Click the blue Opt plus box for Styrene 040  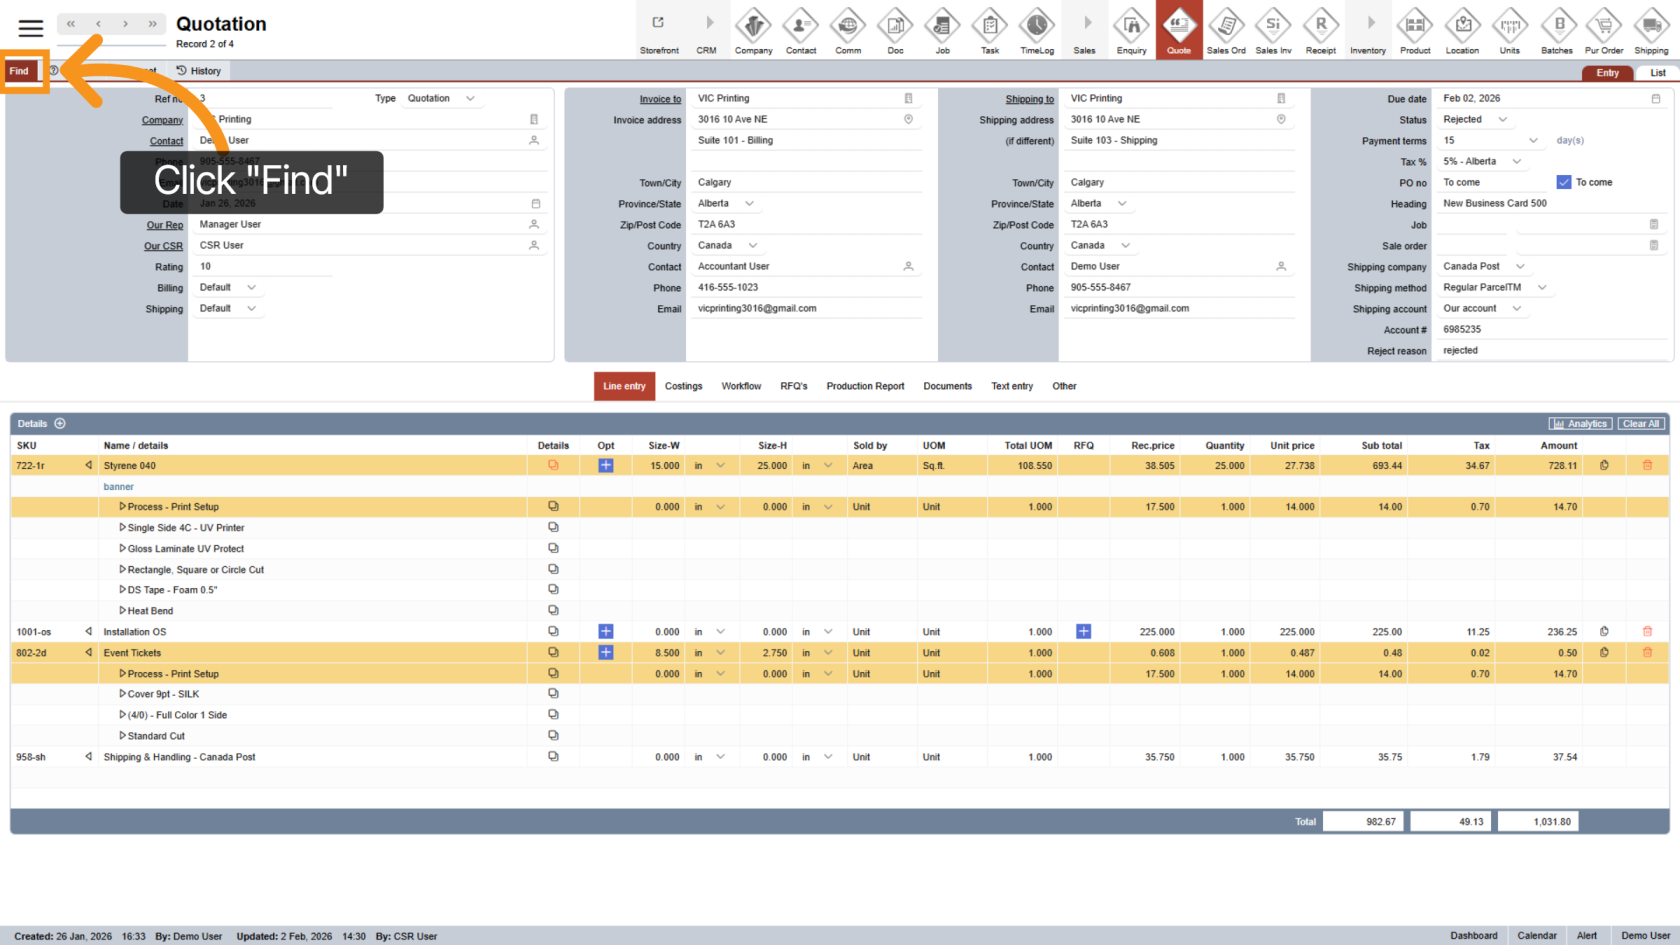(x=606, y=465)
